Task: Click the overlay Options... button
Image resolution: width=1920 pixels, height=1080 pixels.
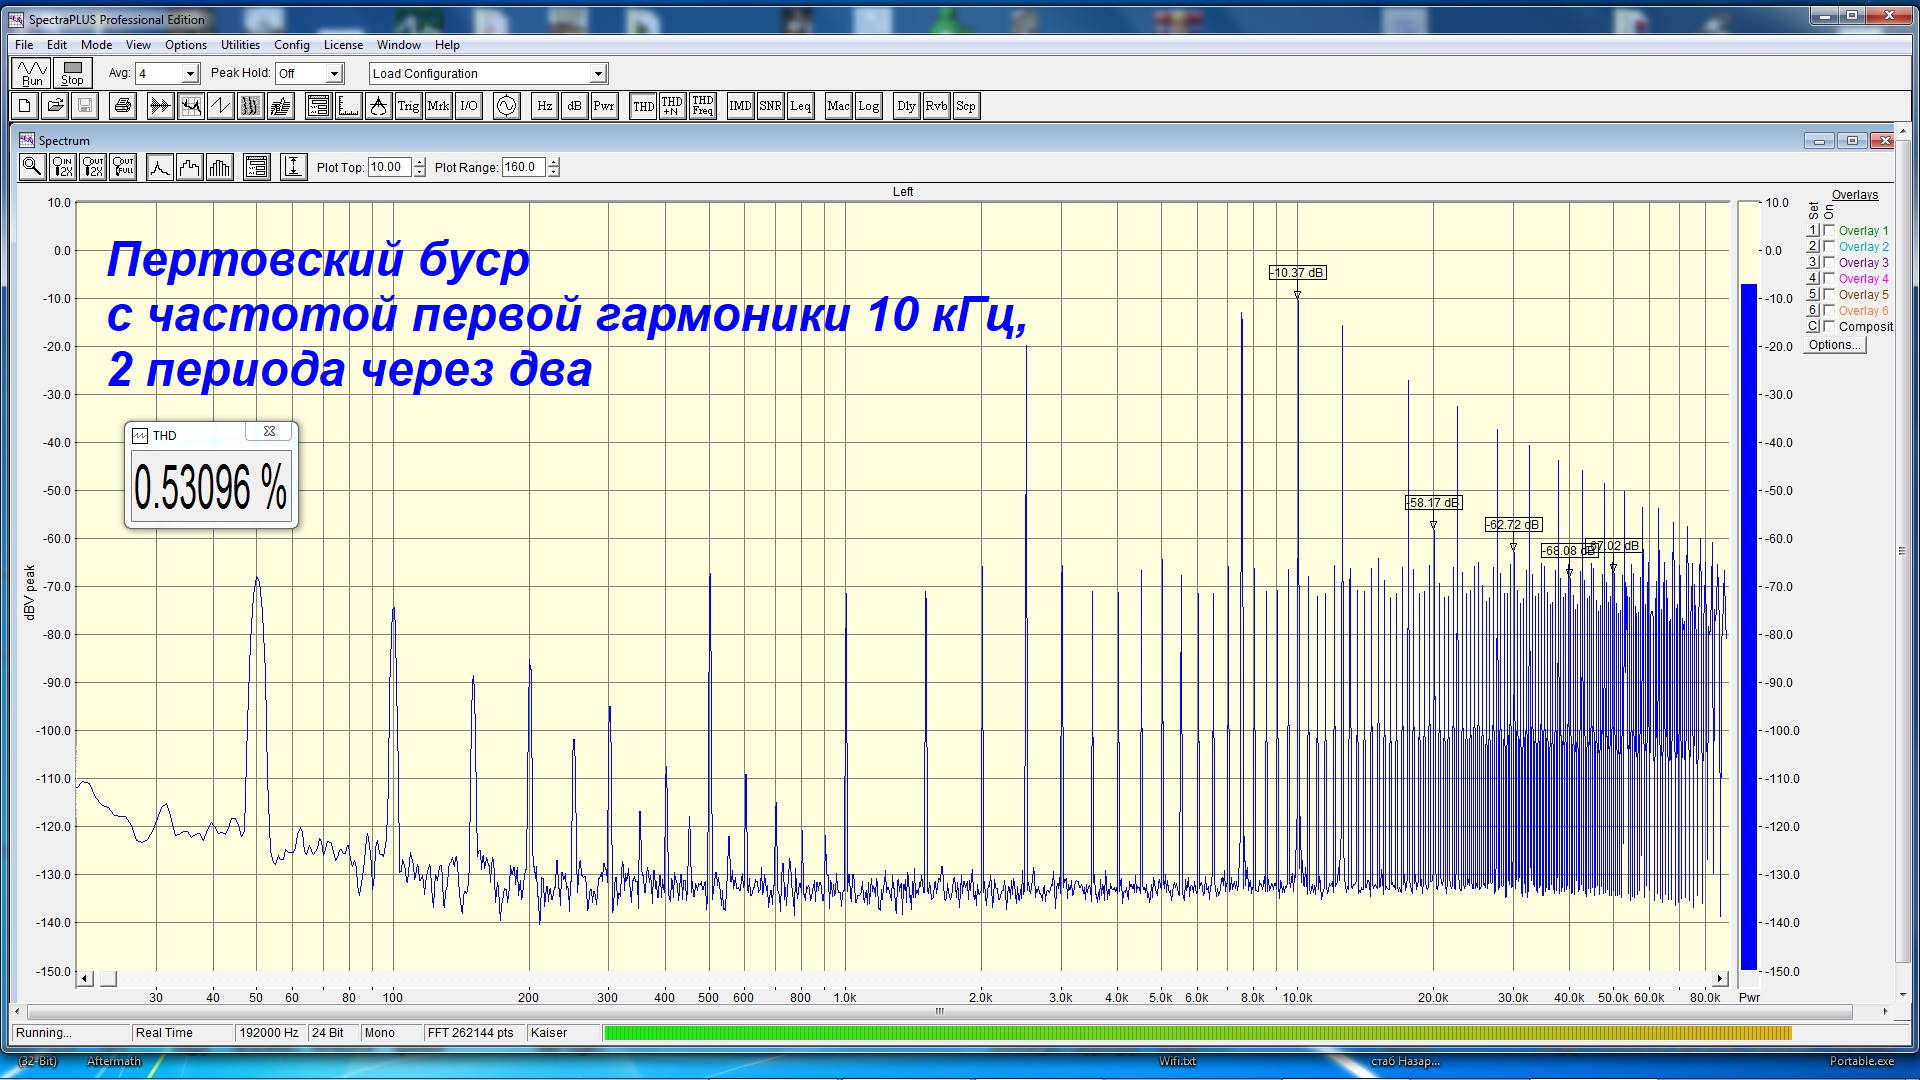Action: point(1834,345)
